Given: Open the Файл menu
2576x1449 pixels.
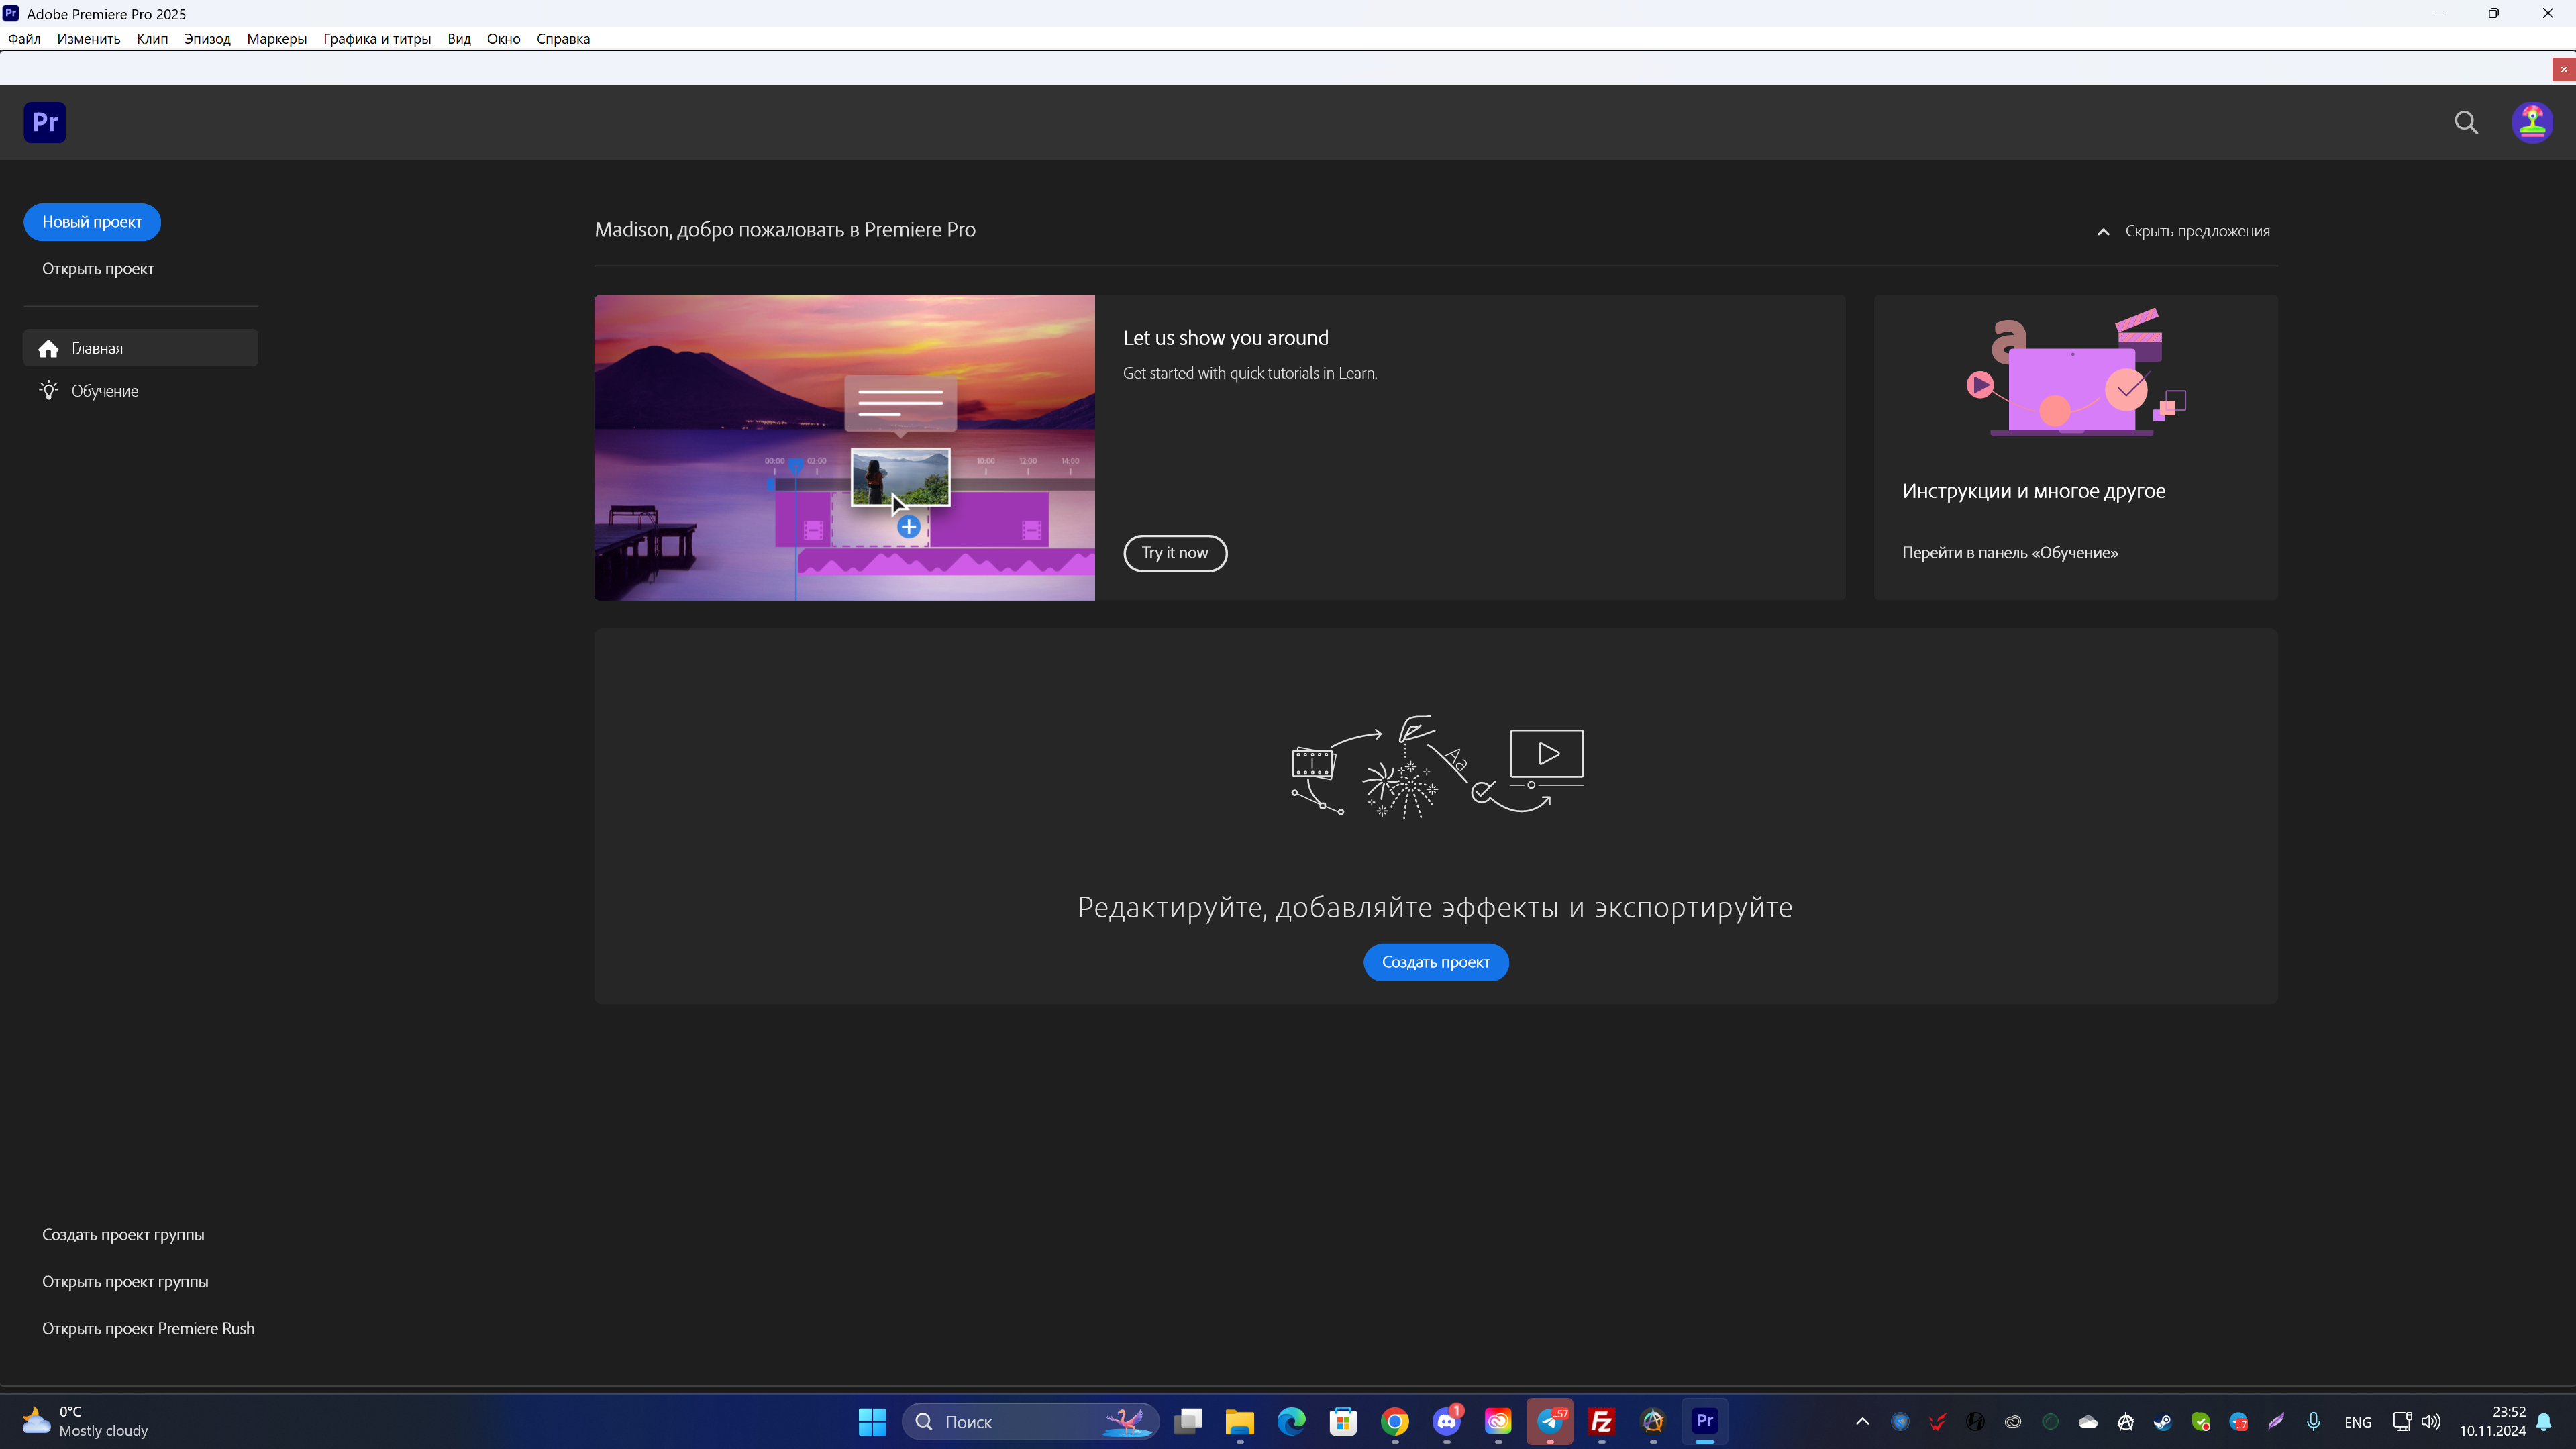Looking at the screenshot, I should point(24,39).
